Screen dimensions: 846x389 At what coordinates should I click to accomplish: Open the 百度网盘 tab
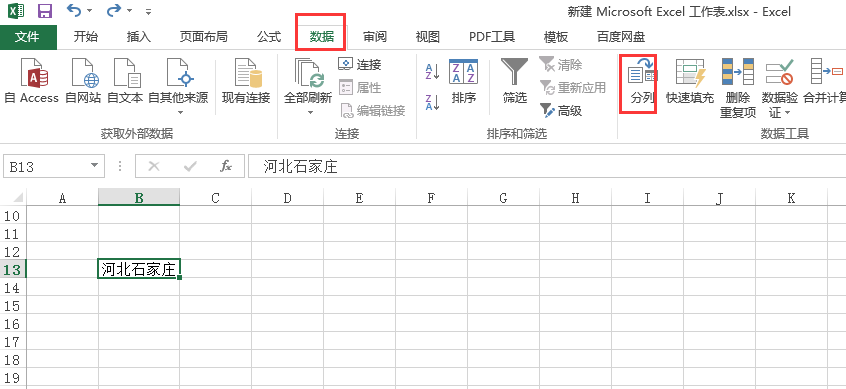[620, 37]
